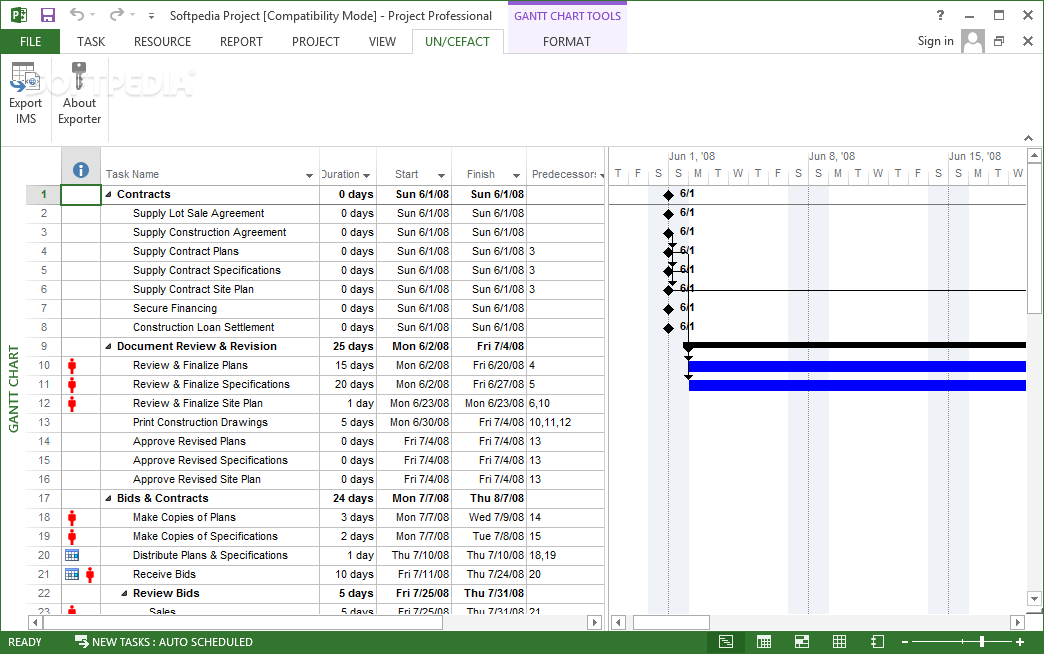This screenshot has height=654, width=1044.
Task: Click the zoom out minus button
Action: (x=905, y=642)
